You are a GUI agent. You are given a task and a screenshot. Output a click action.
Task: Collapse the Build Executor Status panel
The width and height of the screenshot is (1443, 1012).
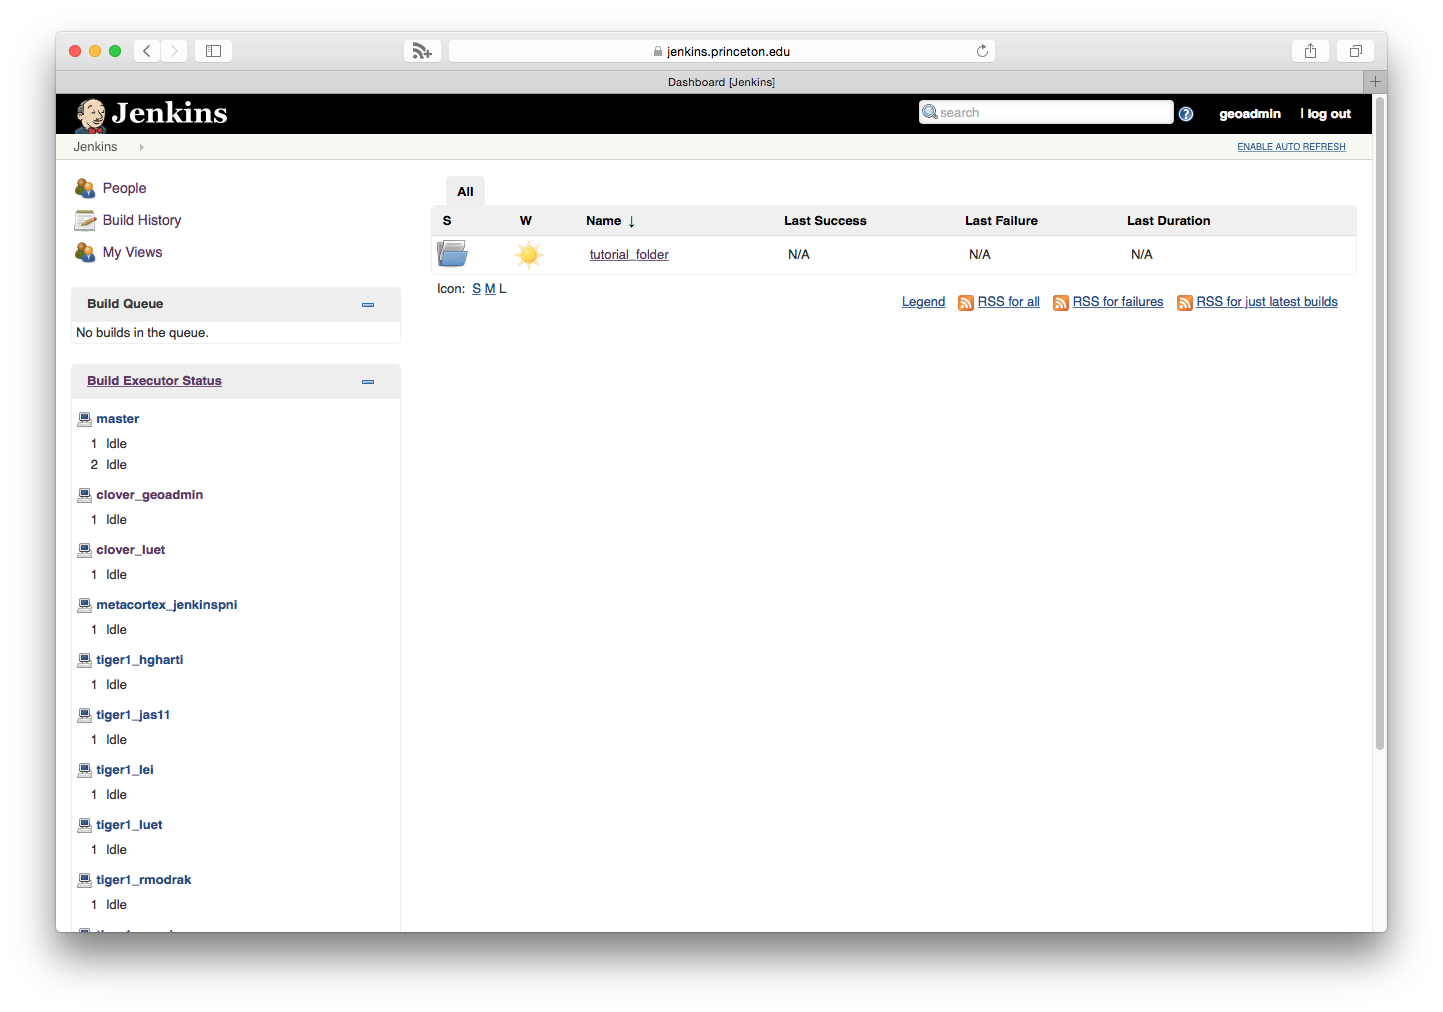(368, 381)
